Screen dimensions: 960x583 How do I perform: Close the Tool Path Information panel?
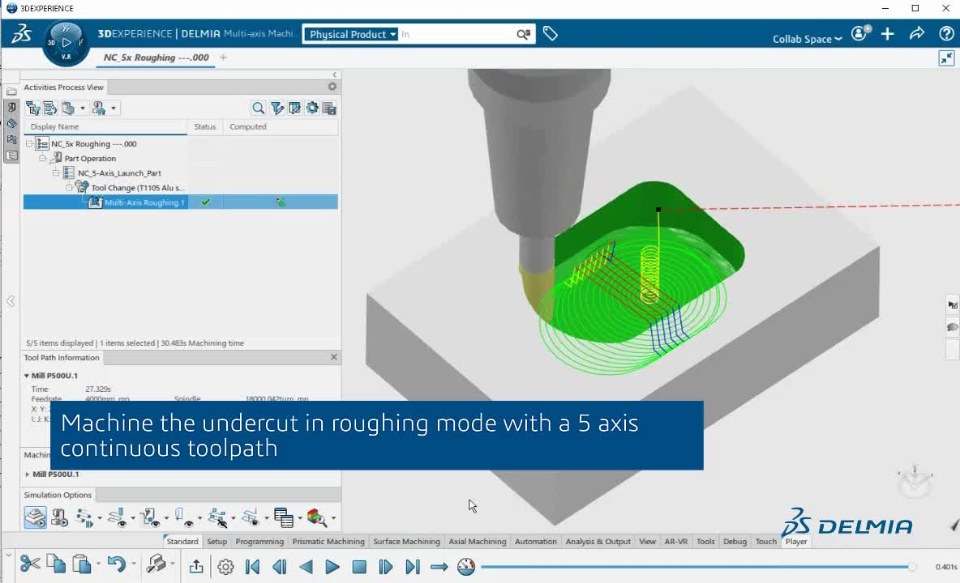click(x=334, y=357)
